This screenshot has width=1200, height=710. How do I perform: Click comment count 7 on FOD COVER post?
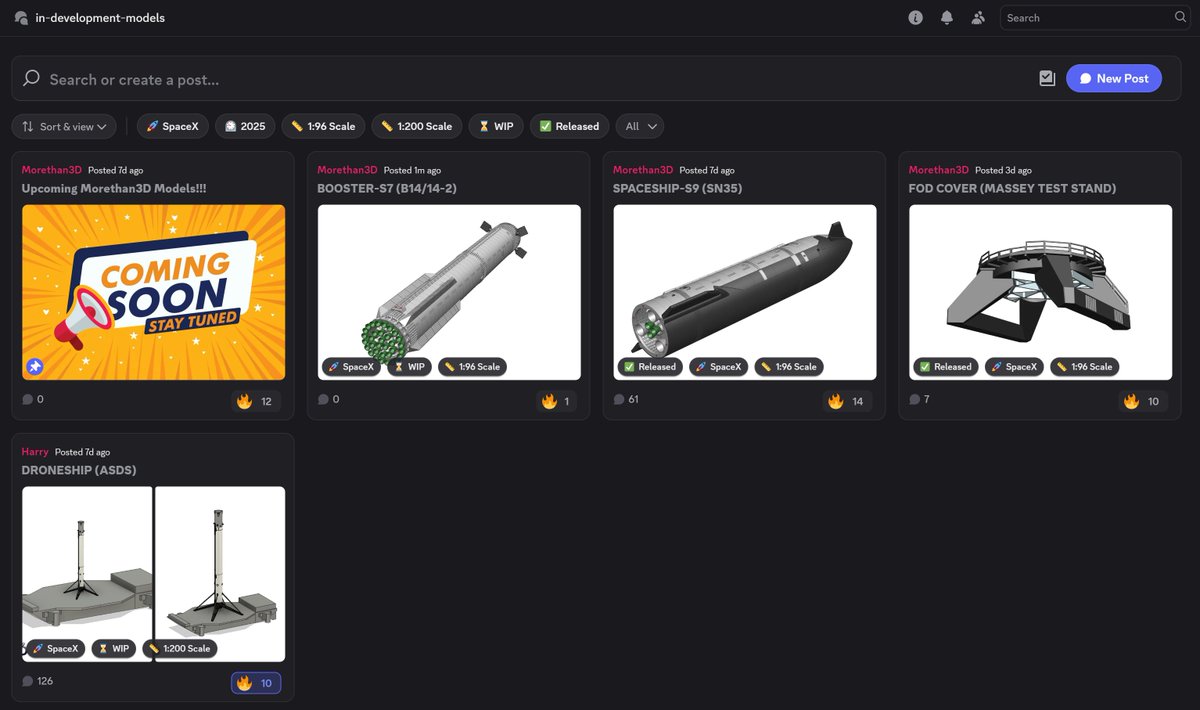point(926,399)
